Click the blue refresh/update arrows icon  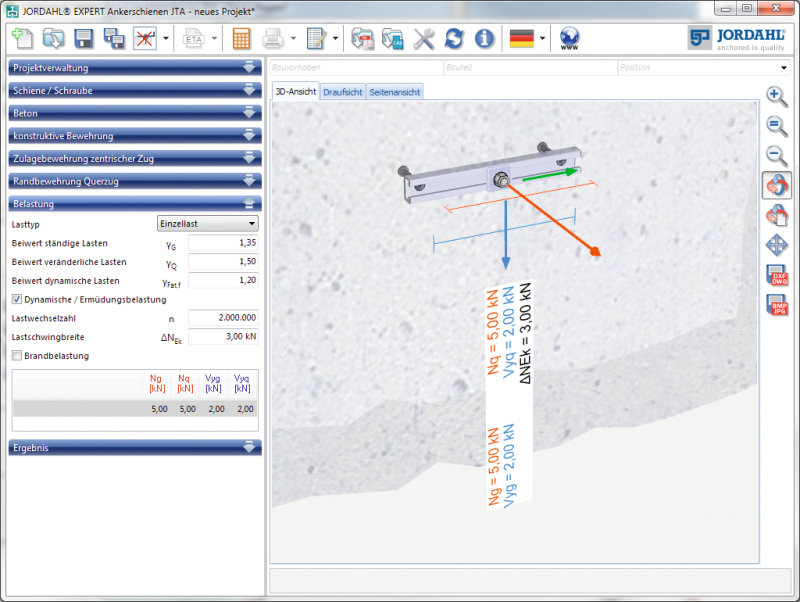[454, 38]
